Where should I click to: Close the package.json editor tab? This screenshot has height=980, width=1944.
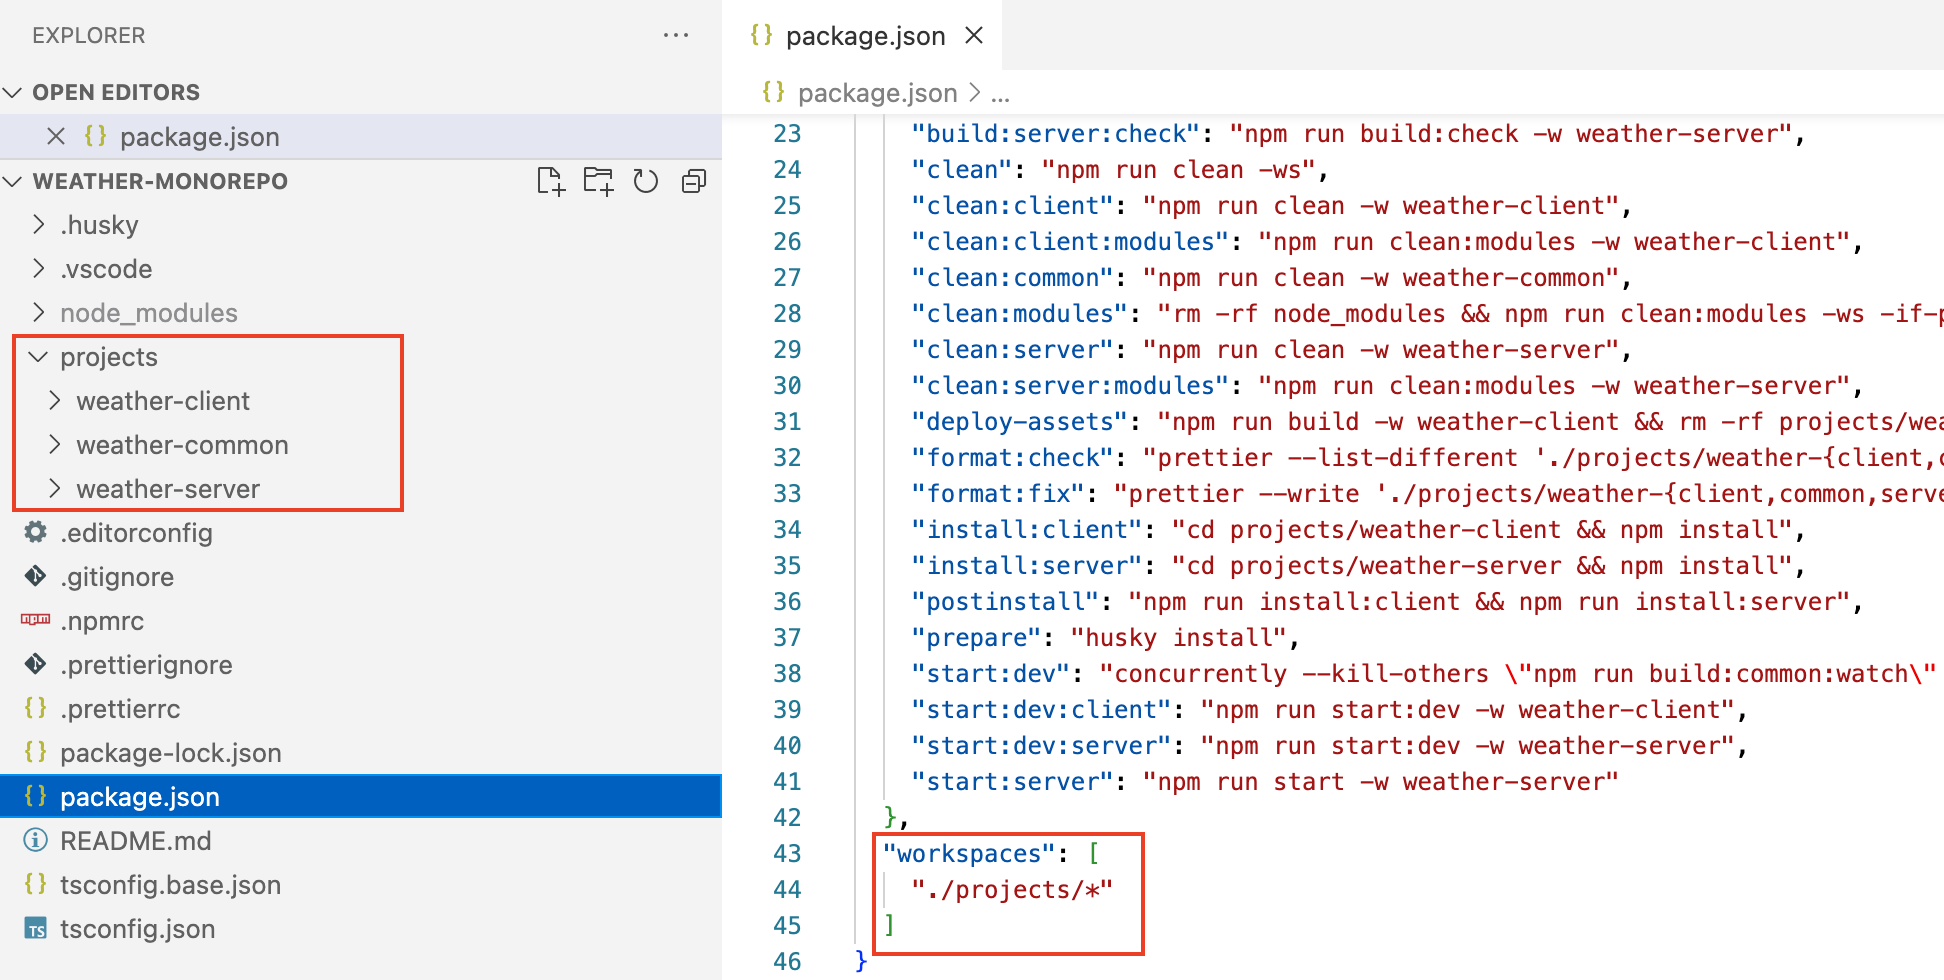[974, 36]
